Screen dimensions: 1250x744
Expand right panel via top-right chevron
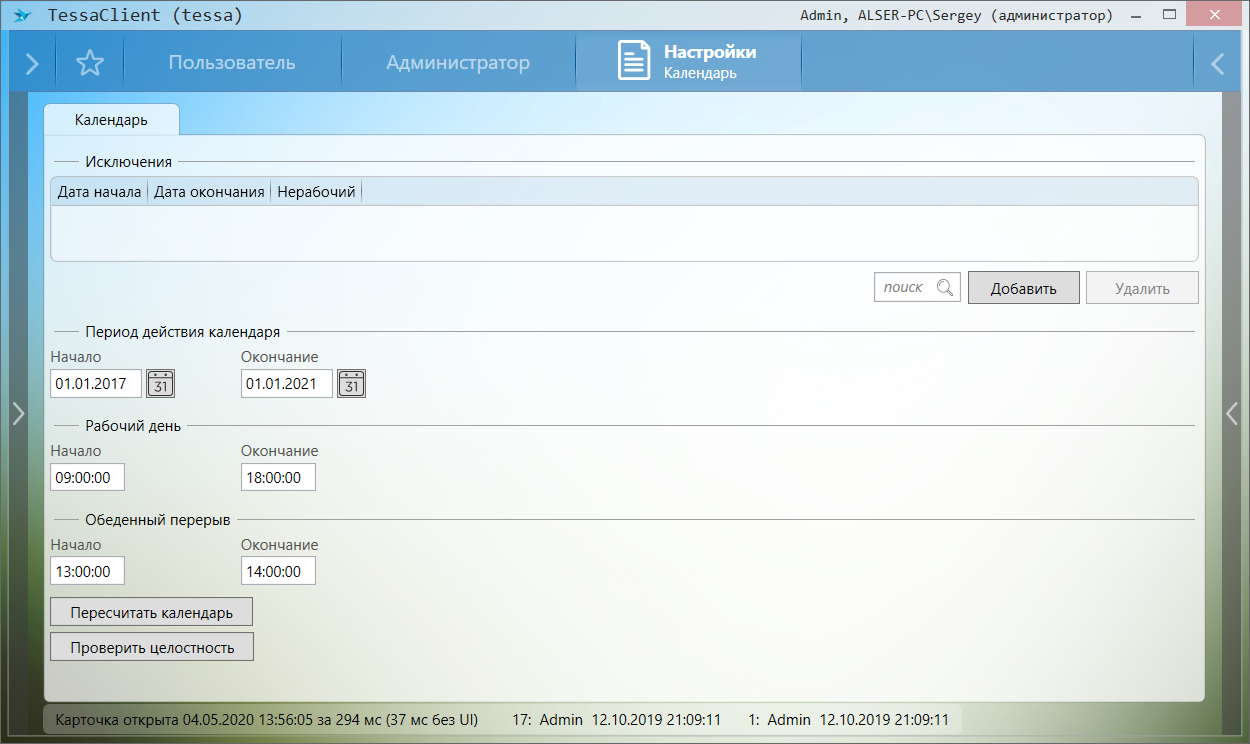coord(1217,64)
